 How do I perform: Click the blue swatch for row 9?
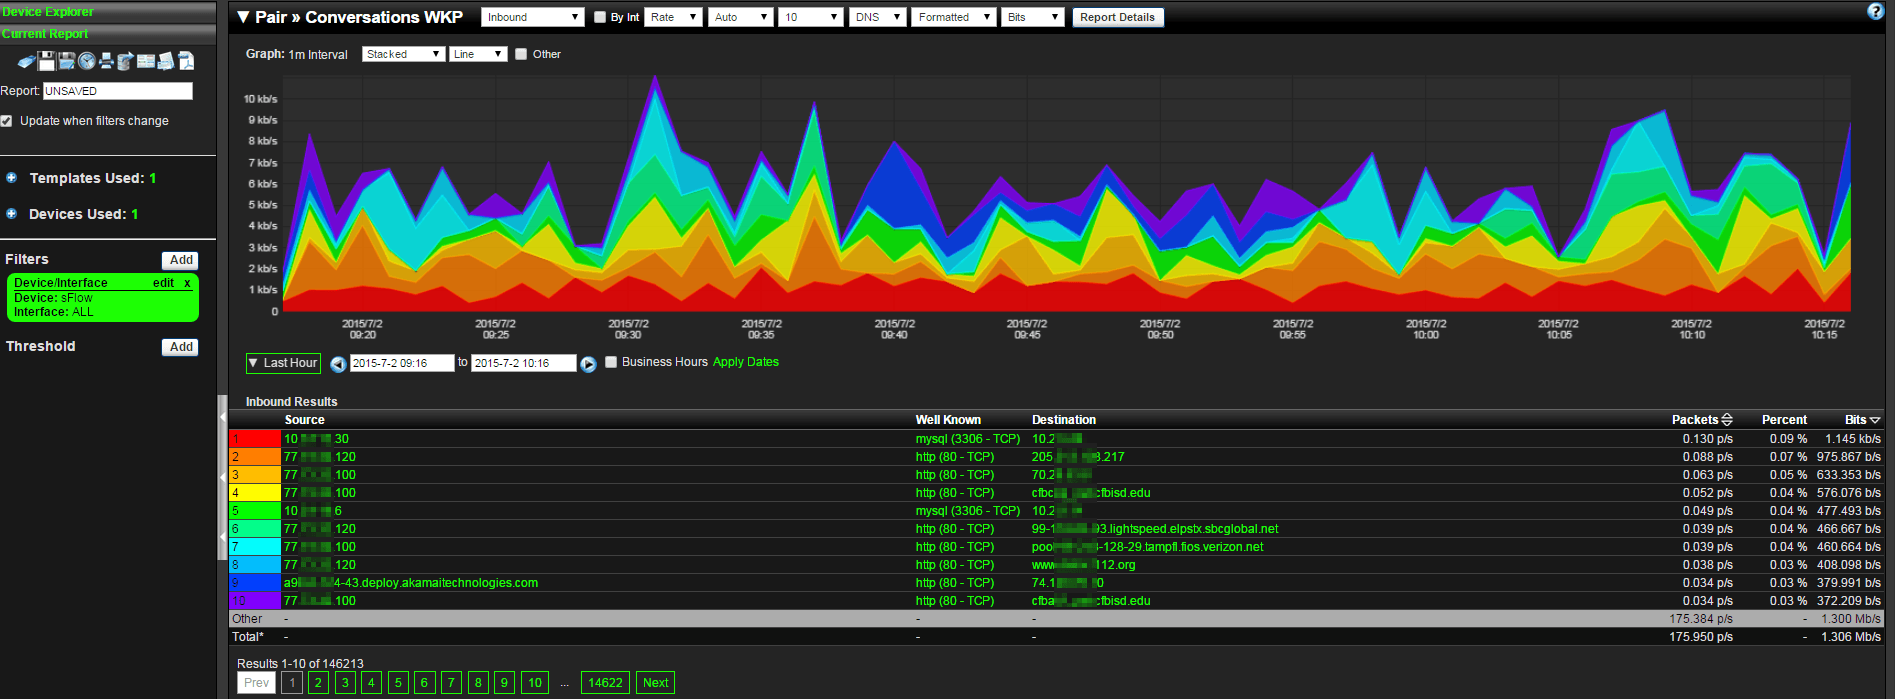click(255, 583)
